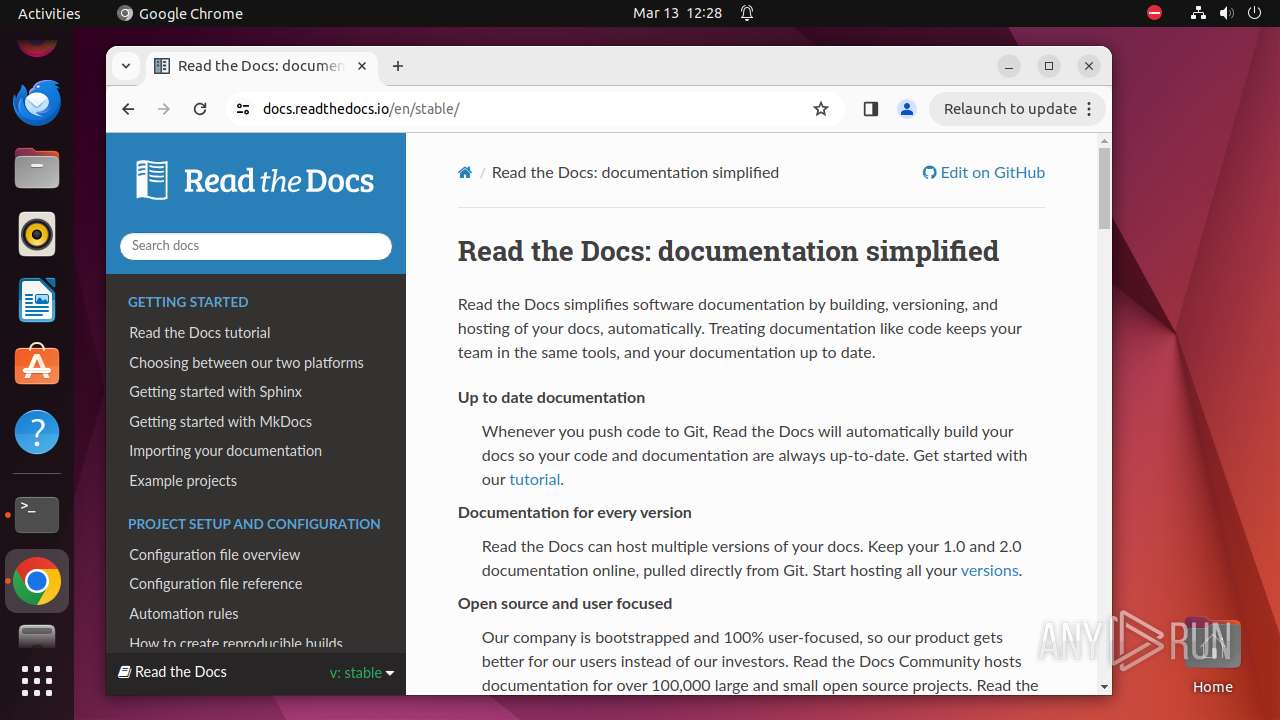This screenshot has width=1280, height=720.
Task: Click the Read the Docs logo
Action: tap(255, 180)
